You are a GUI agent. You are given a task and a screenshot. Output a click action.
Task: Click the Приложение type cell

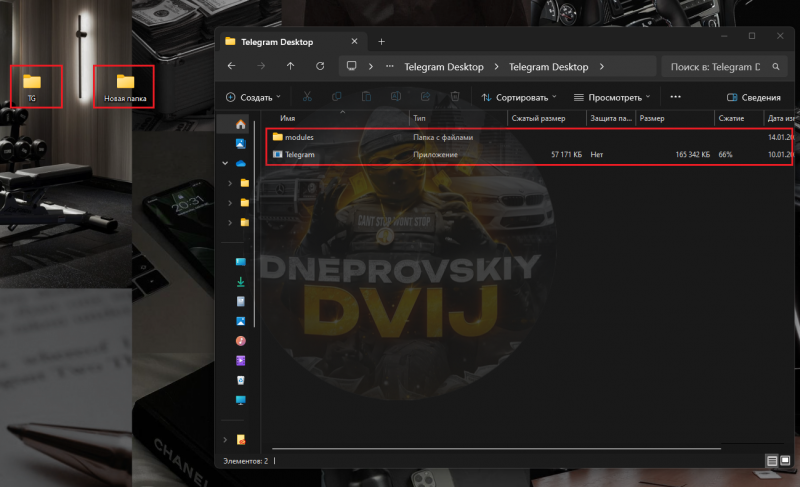[435, 155]
